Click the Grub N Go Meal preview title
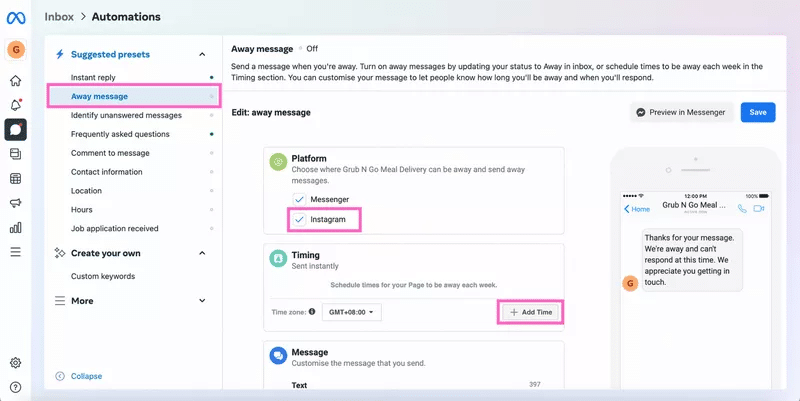 [694, 205]
